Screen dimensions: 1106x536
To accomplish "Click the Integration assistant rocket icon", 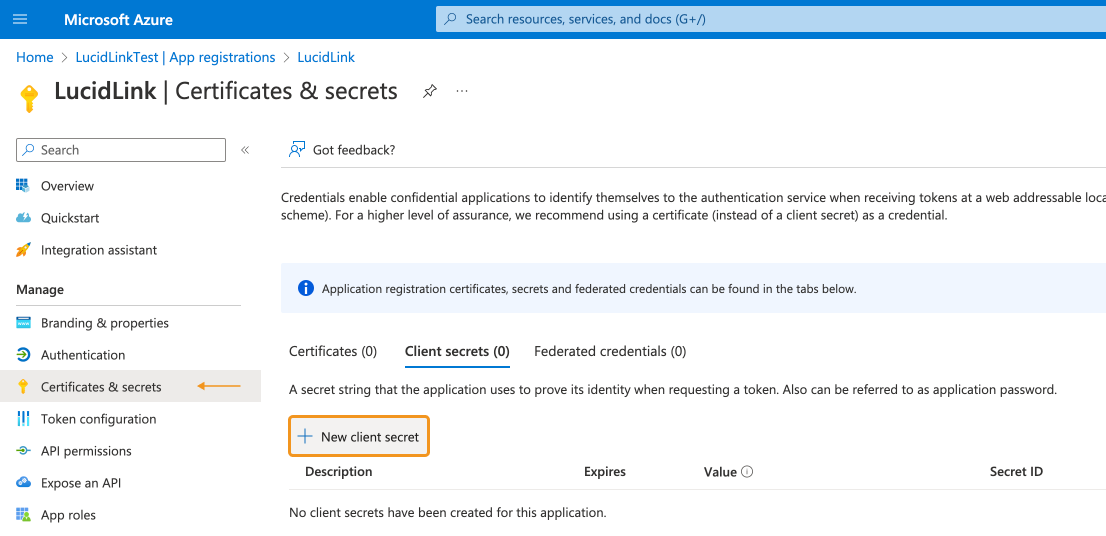I will point(23,250).
